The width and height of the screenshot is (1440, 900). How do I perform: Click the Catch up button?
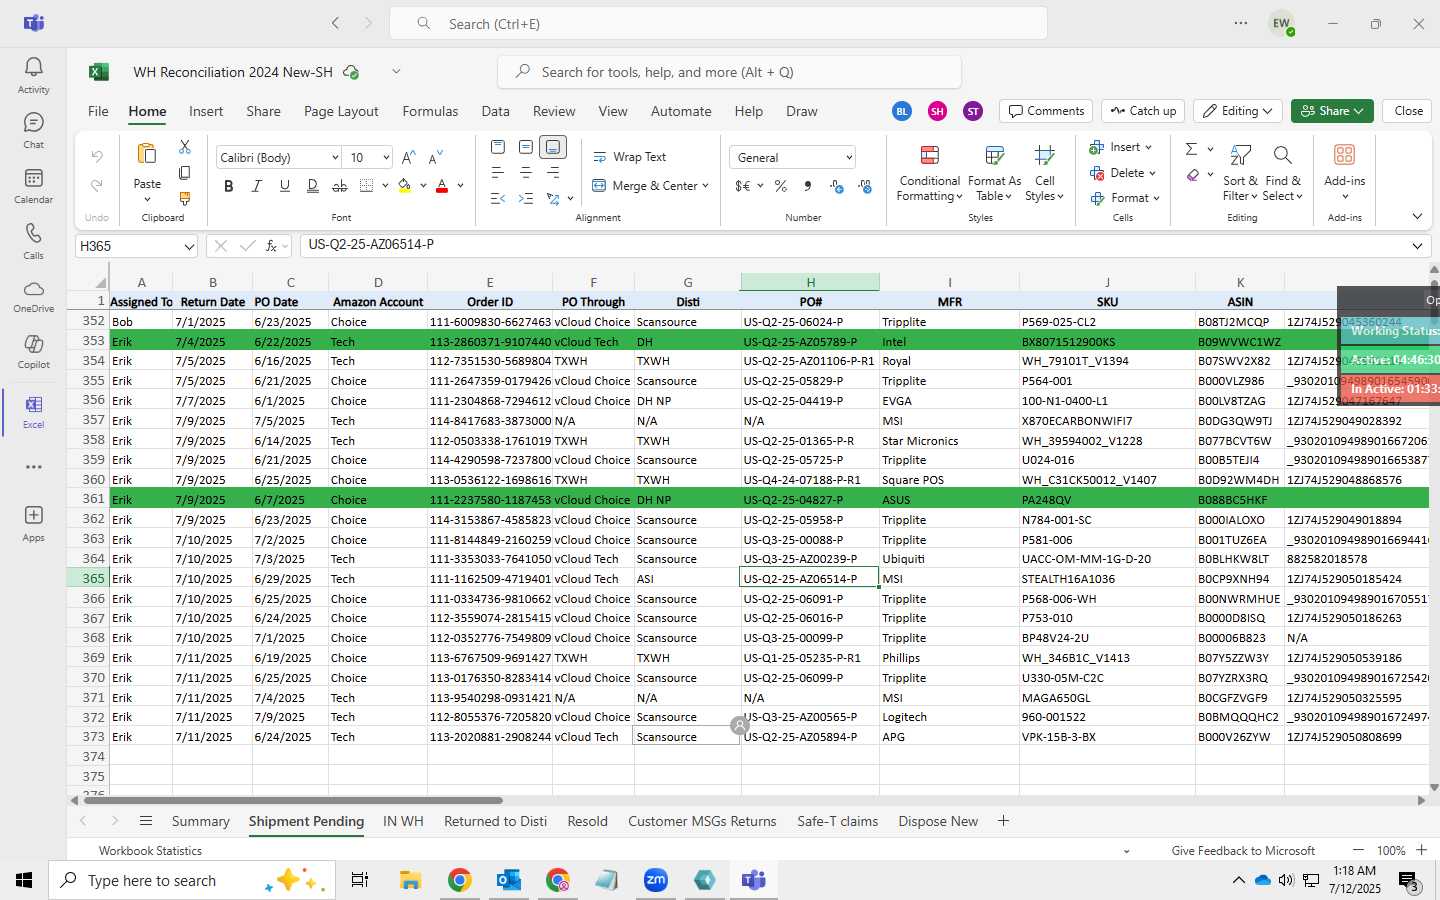click(1143, 111)
